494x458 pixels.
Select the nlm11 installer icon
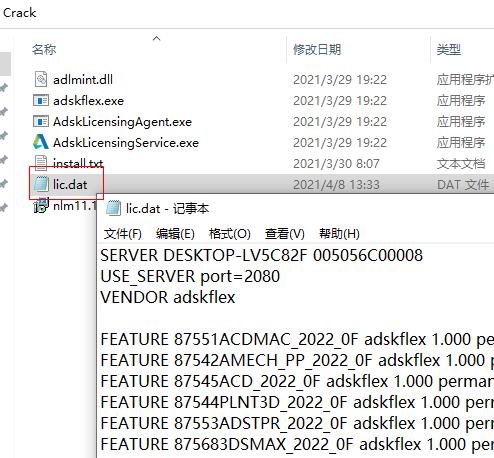41,205
